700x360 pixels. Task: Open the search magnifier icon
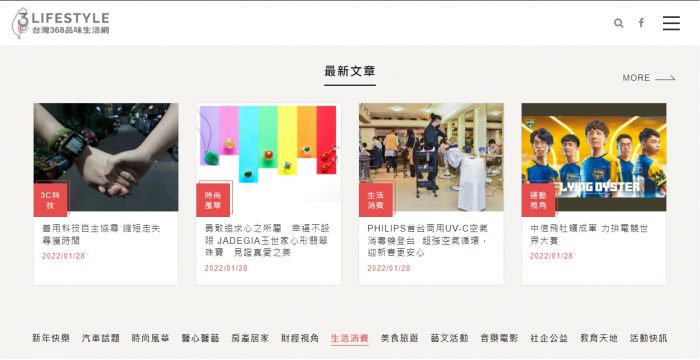pos(618,23)
